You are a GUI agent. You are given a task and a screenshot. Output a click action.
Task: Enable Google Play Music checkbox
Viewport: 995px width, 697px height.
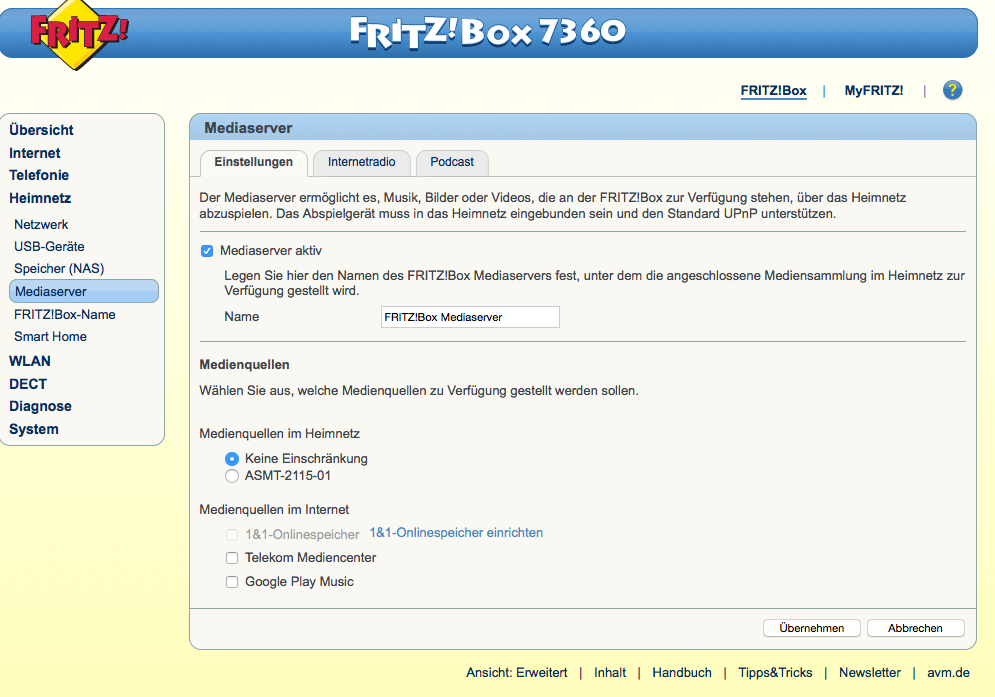(x=232, y=582)
